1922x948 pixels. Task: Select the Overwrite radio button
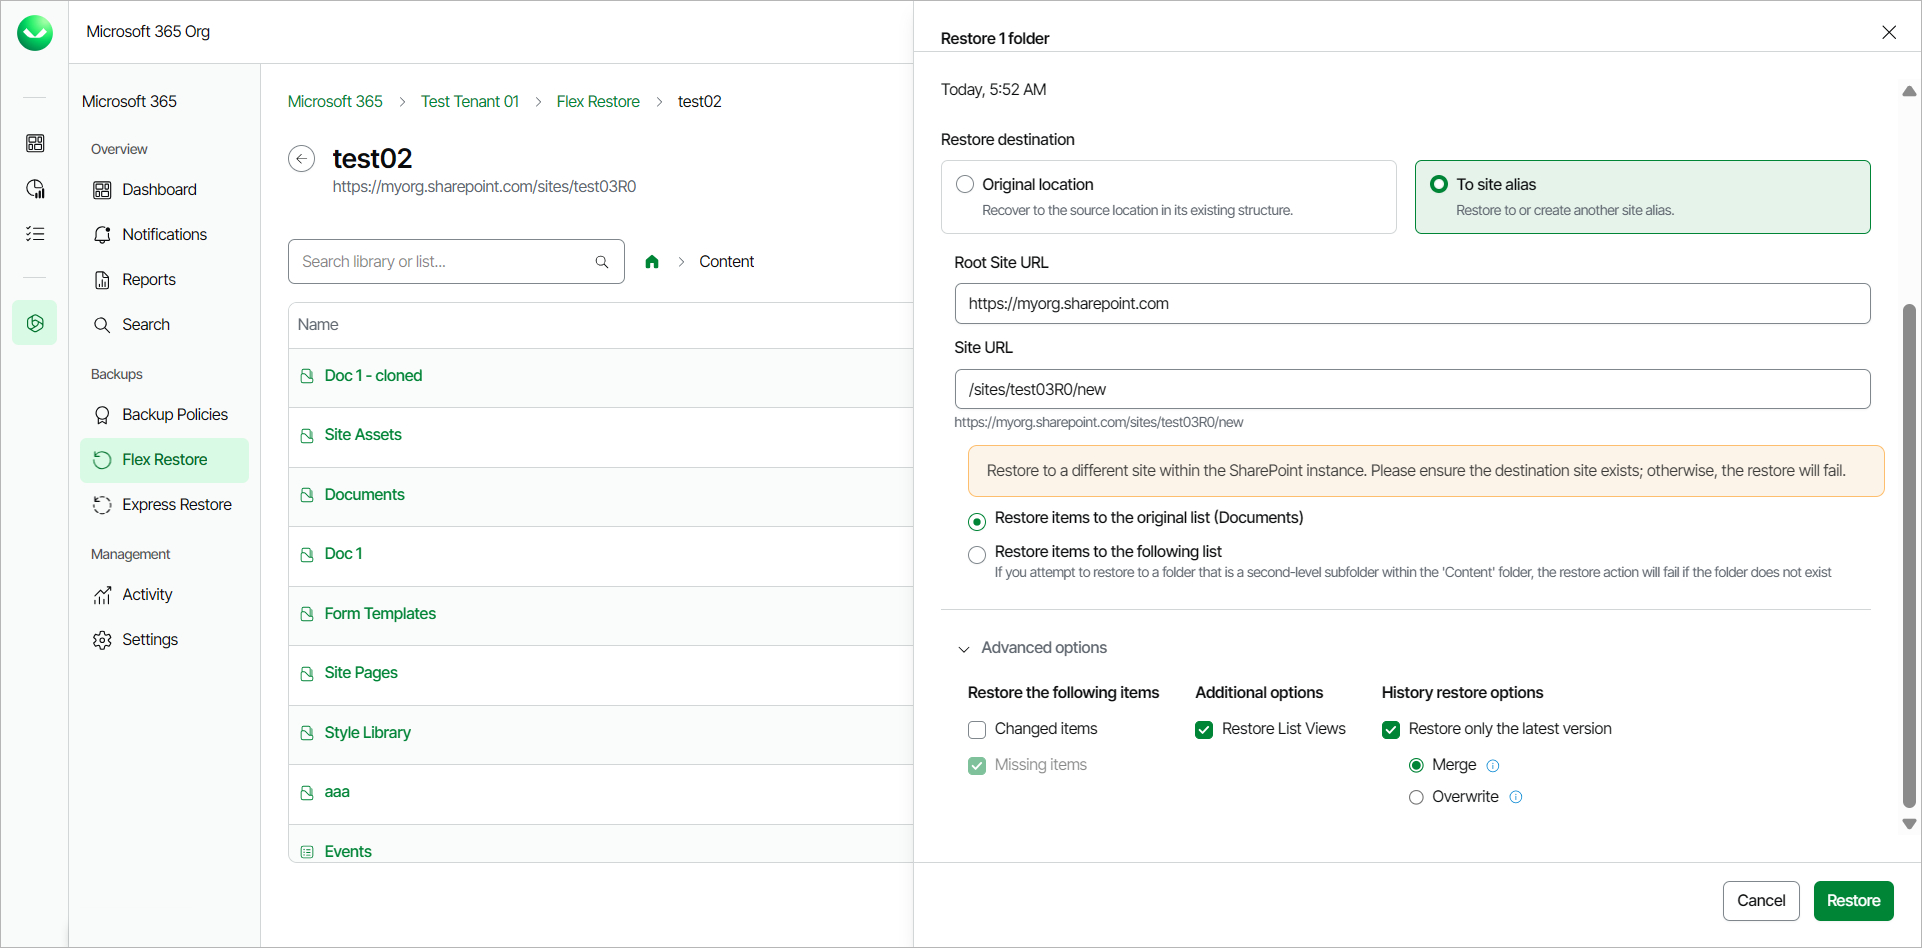1416,798
